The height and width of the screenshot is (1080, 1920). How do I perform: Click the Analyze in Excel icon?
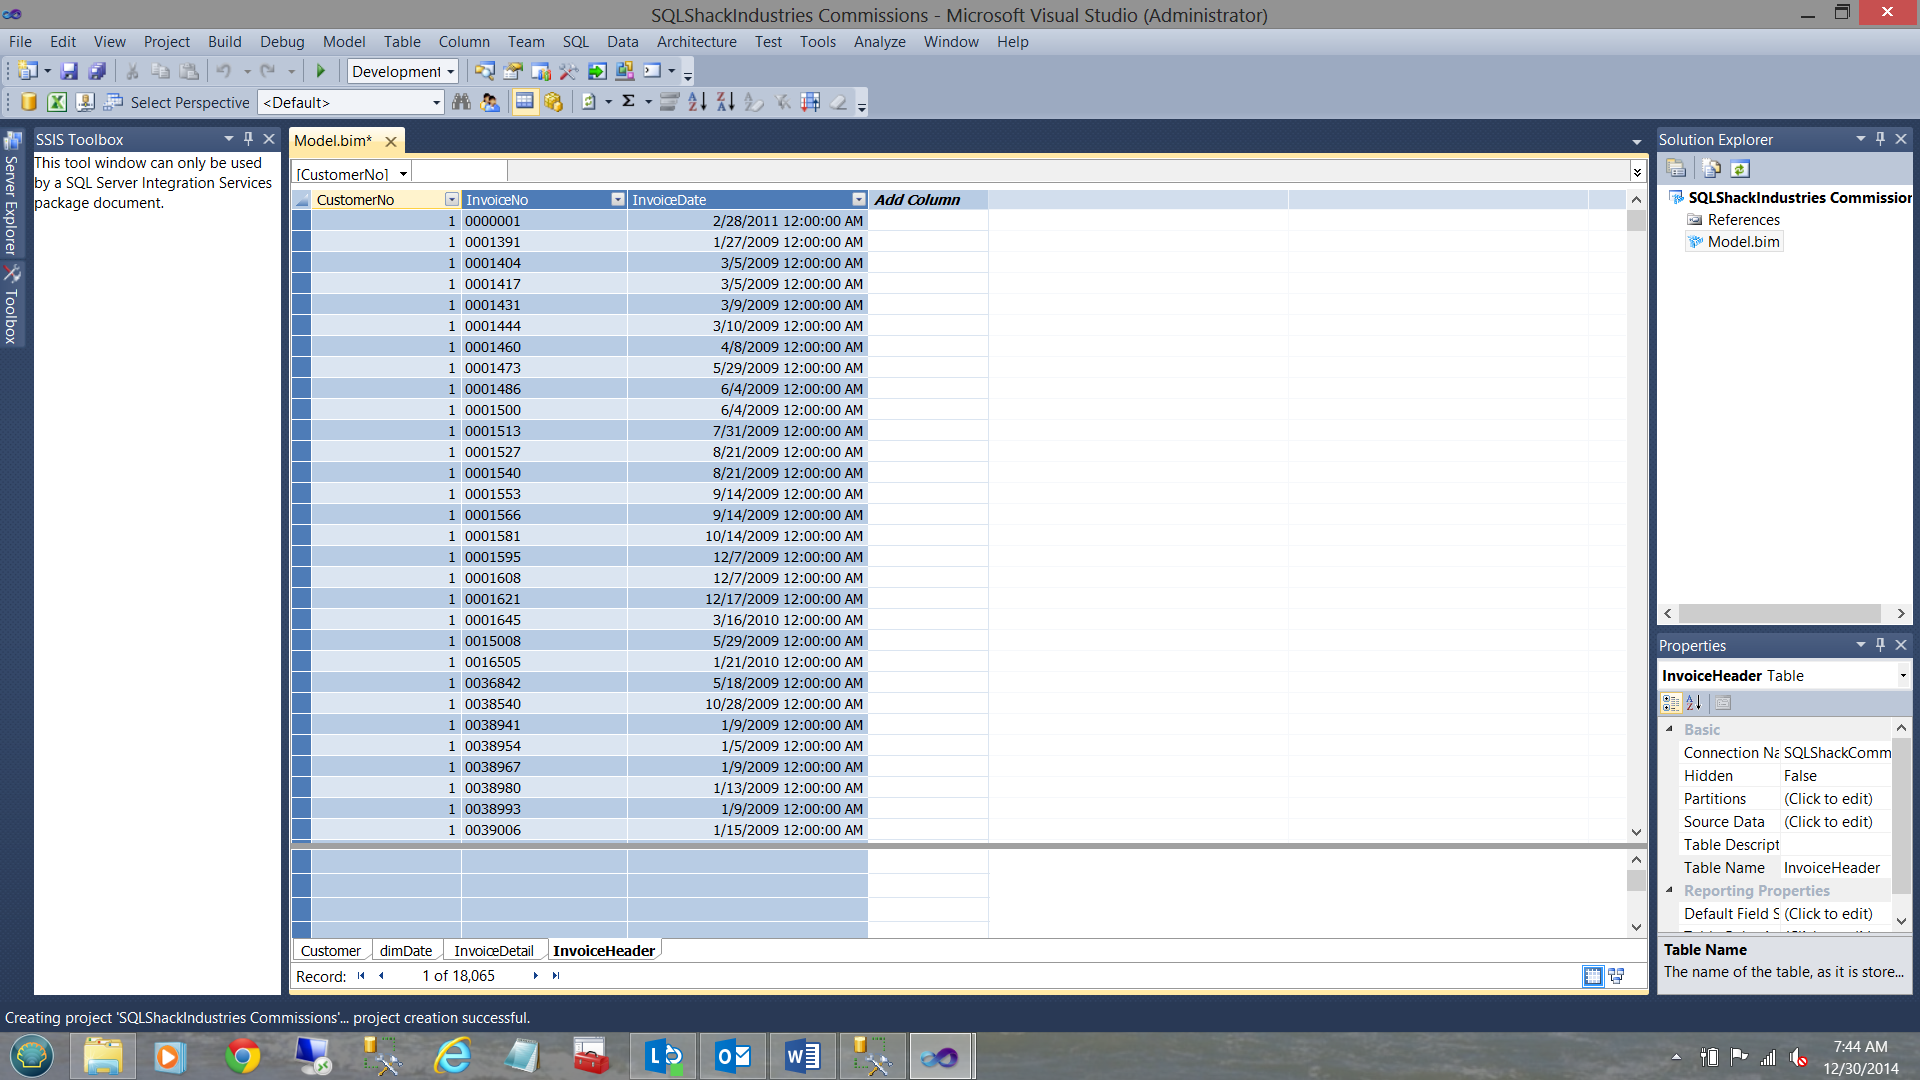pyautogui.click(x=57, y=102)
